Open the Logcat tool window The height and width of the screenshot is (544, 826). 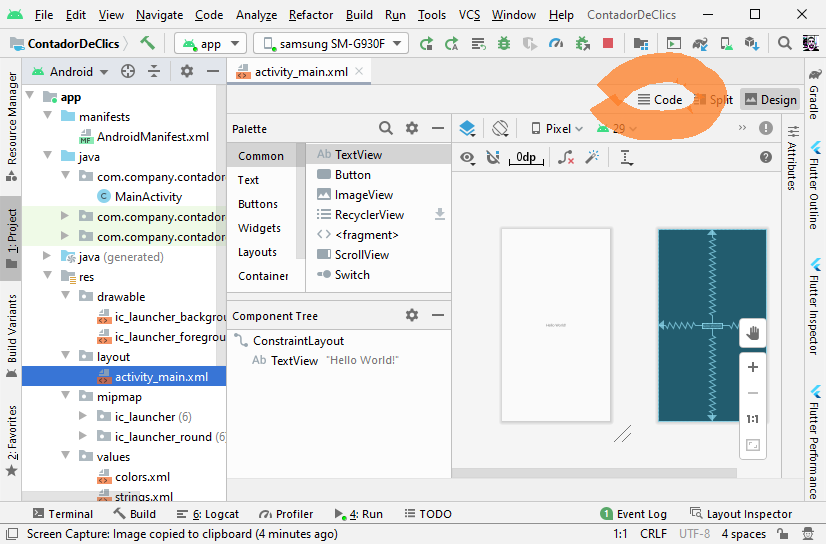[206, 514]
